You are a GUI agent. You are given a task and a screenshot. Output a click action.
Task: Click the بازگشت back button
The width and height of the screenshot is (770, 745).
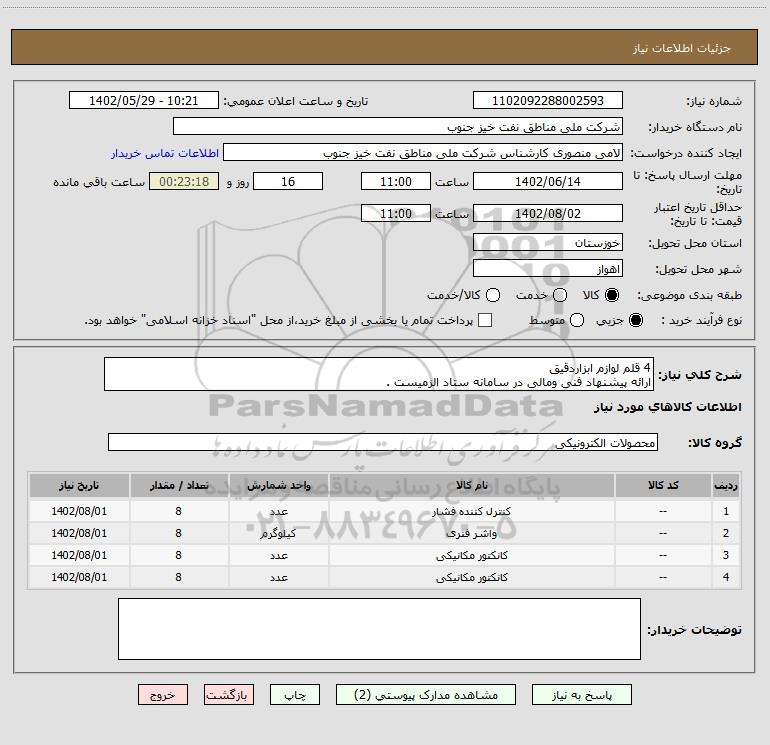click(229, 695)
